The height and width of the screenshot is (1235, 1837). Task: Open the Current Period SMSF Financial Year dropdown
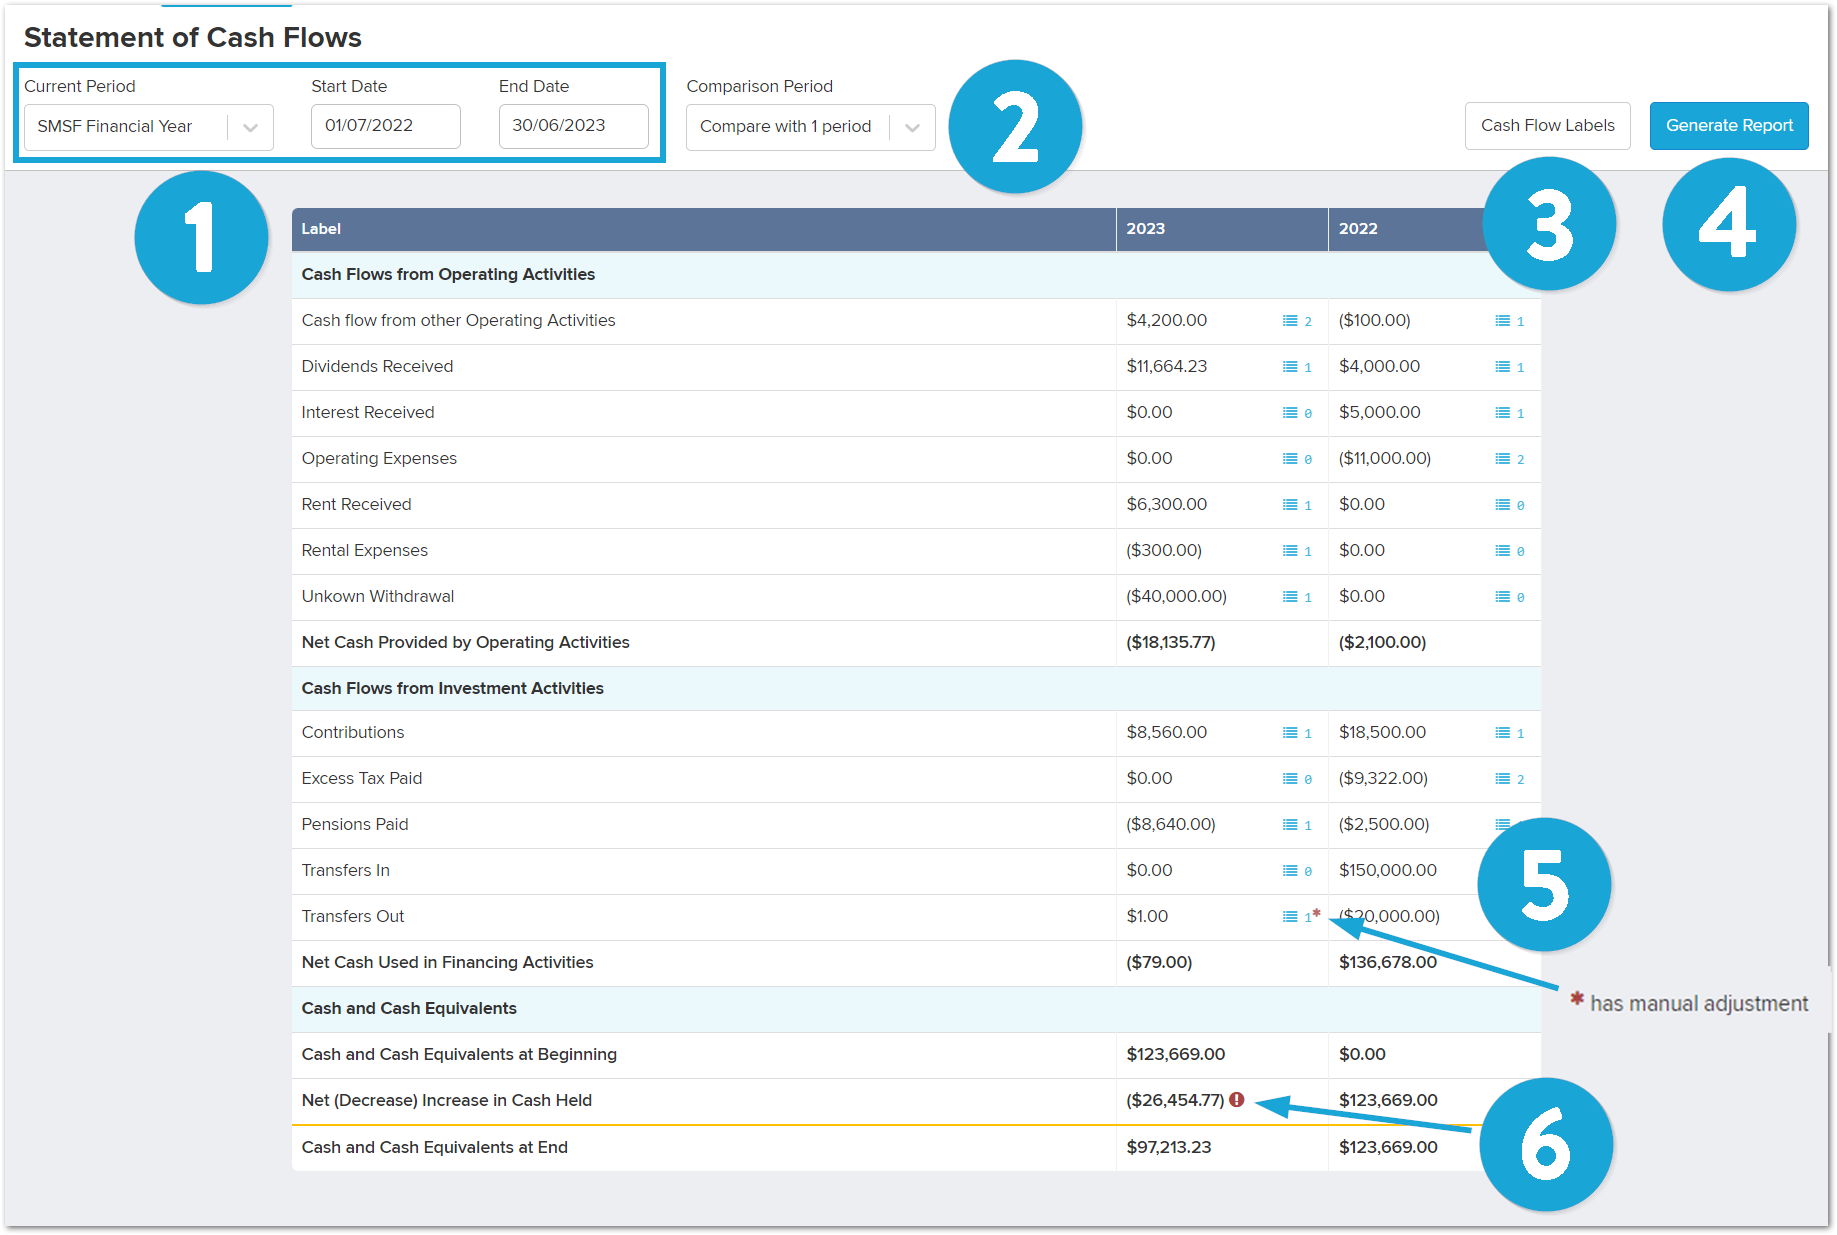[149, 127]
